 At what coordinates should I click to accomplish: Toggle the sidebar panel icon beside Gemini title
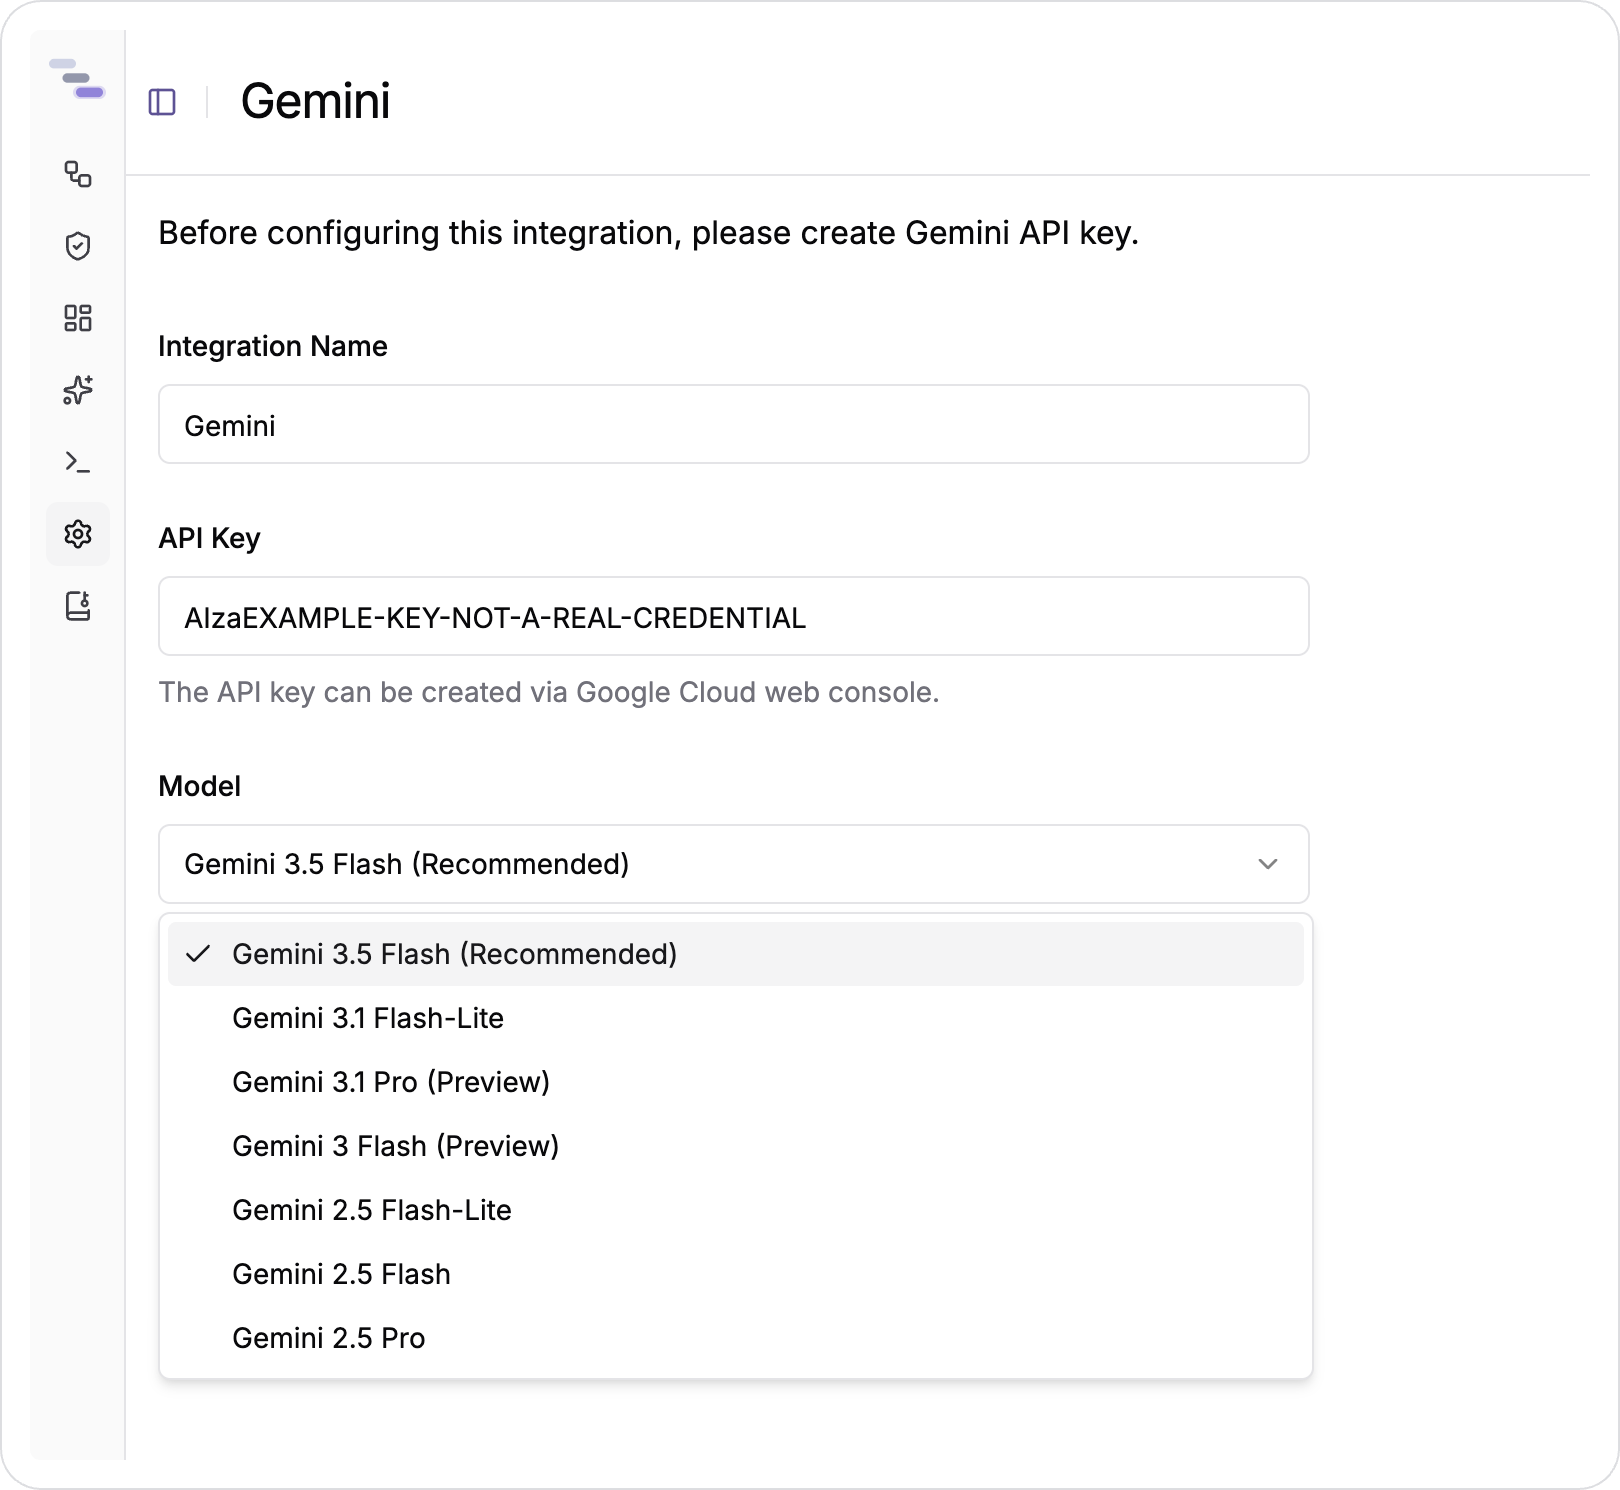pyautogui.click(x=162, y=102)
